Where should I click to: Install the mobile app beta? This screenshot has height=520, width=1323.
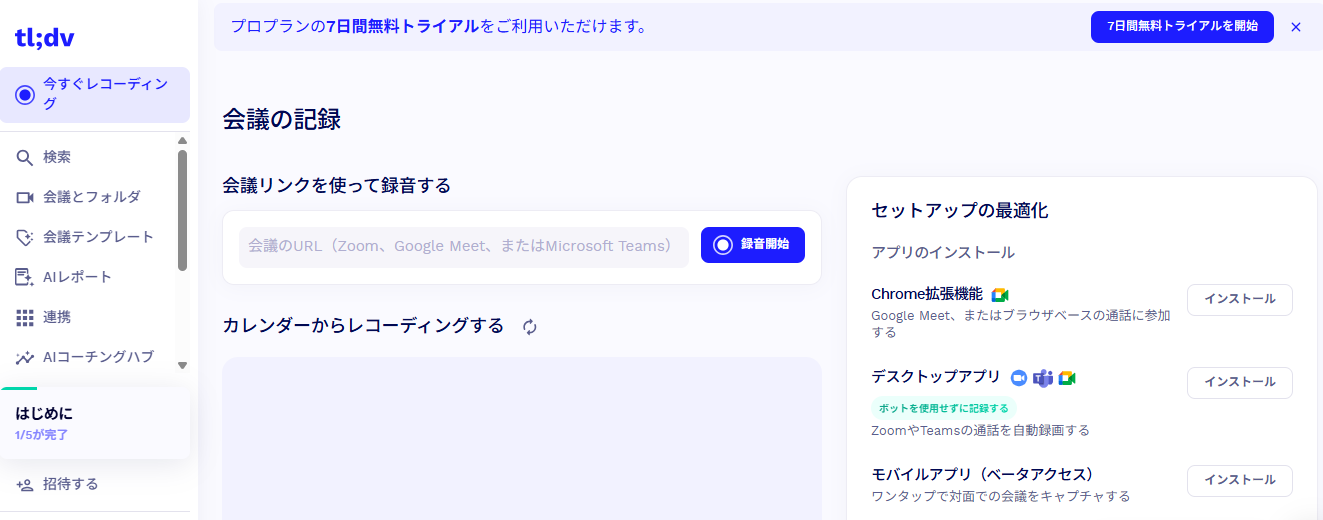(1240, 480)
